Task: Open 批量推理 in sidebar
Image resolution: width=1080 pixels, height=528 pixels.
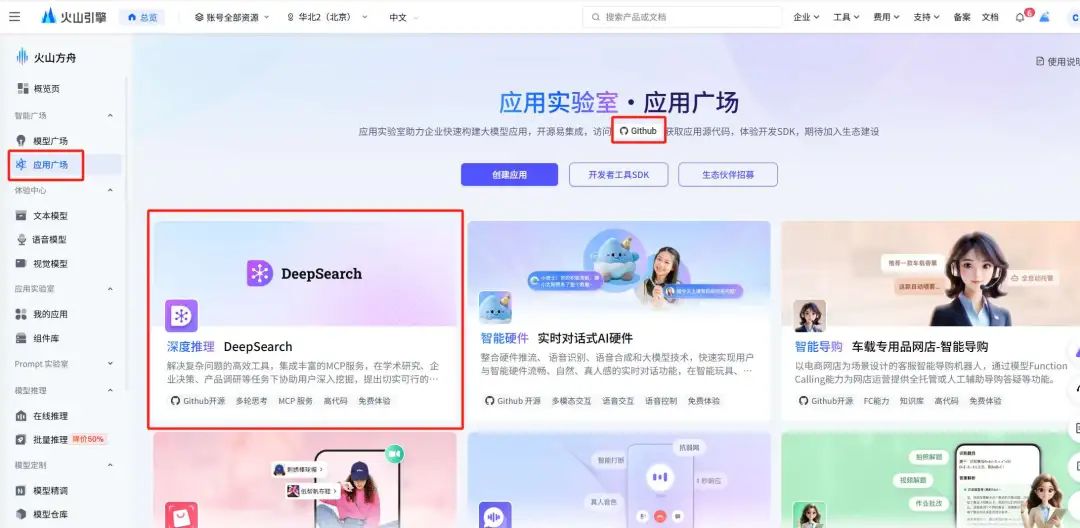Action: coord(50,439)
